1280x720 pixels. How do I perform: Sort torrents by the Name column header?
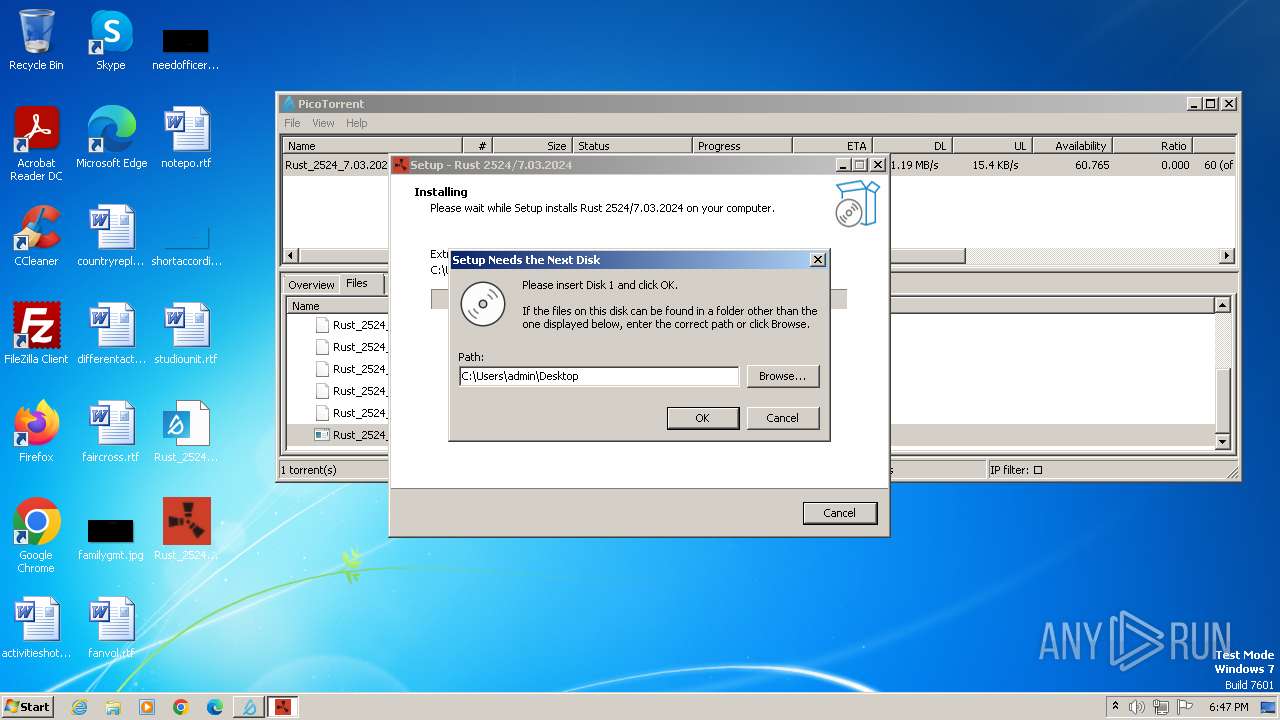tap(372, 146)
